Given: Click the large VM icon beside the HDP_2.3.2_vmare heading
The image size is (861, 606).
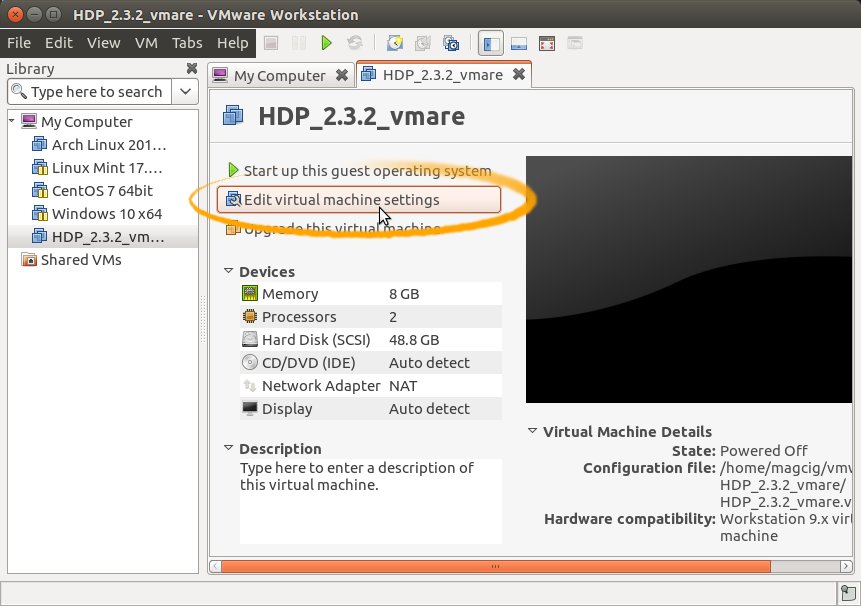Looking at the screenshot, I should 233,116.
